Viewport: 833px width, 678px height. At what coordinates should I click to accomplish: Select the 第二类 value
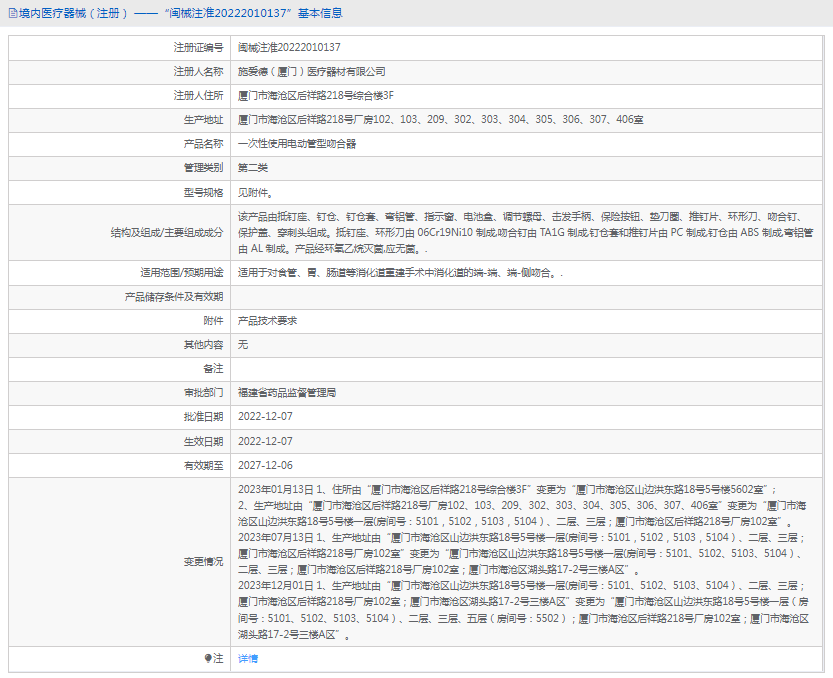pos(253,168)
